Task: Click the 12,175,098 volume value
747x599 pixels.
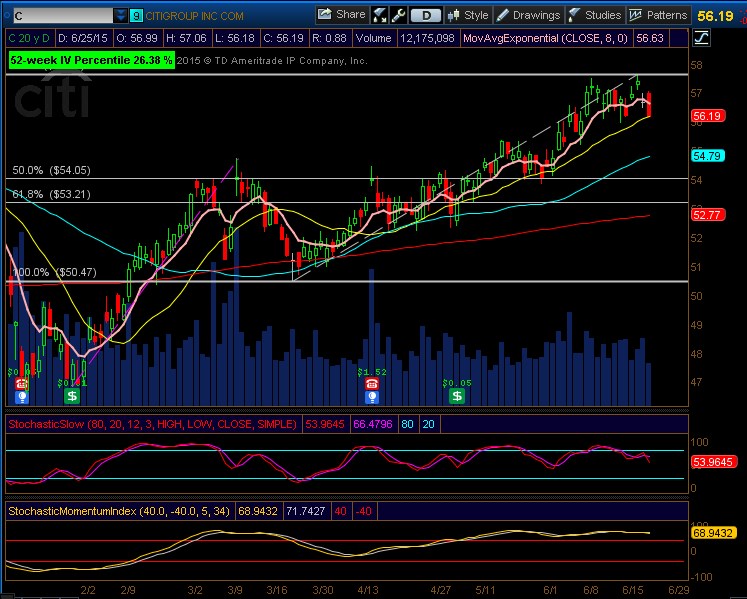Action: (427, 38)
